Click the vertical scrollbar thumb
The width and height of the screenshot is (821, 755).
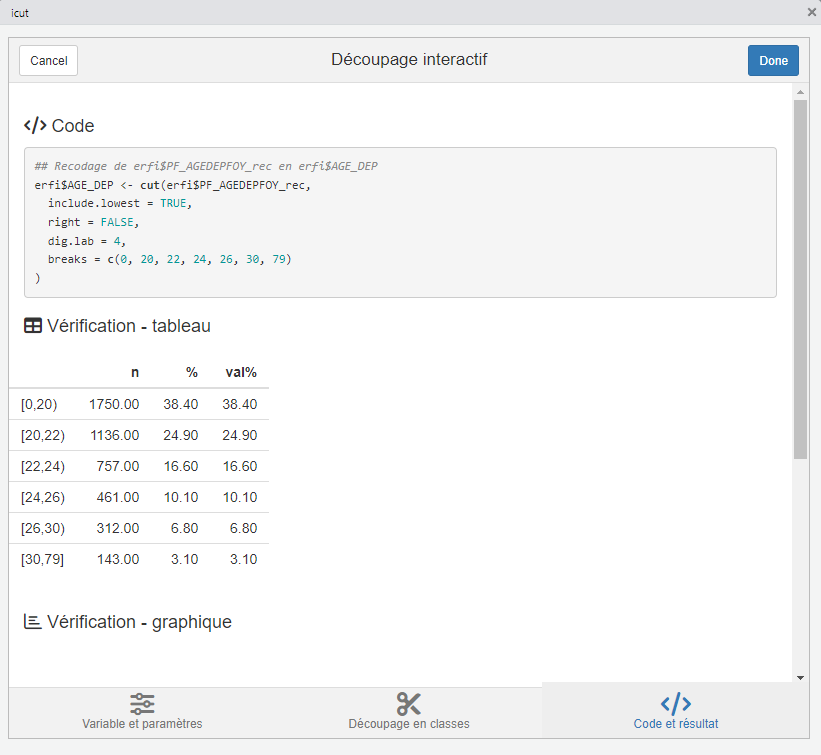coord(800,278)
